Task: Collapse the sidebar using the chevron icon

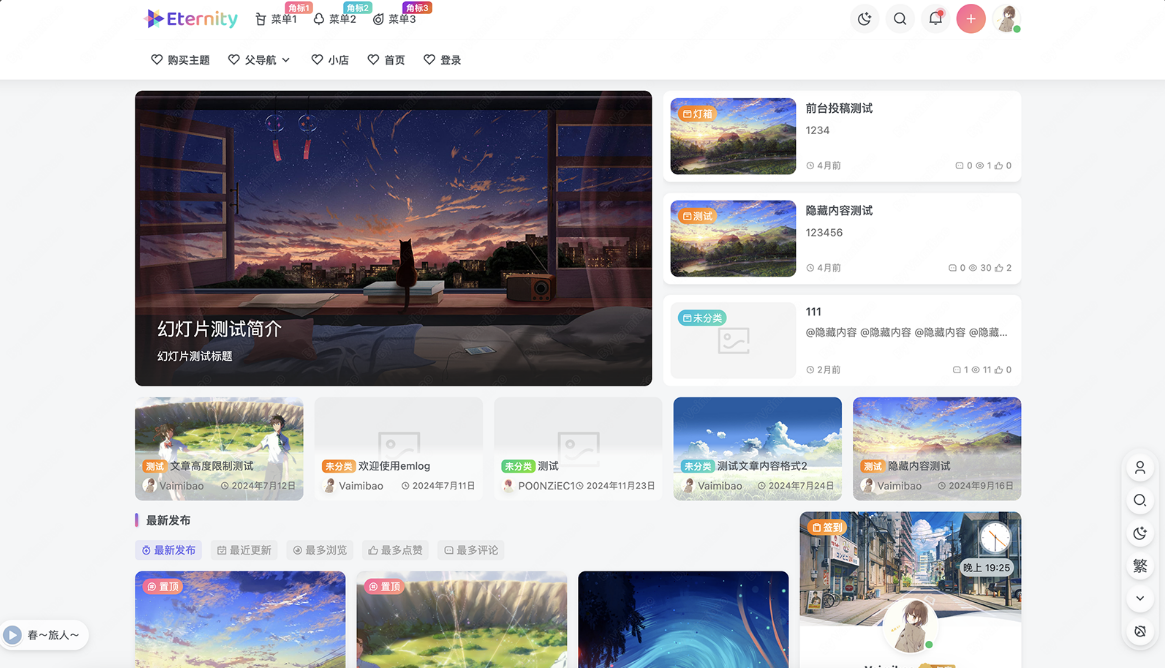Action: click(1140, 598)
